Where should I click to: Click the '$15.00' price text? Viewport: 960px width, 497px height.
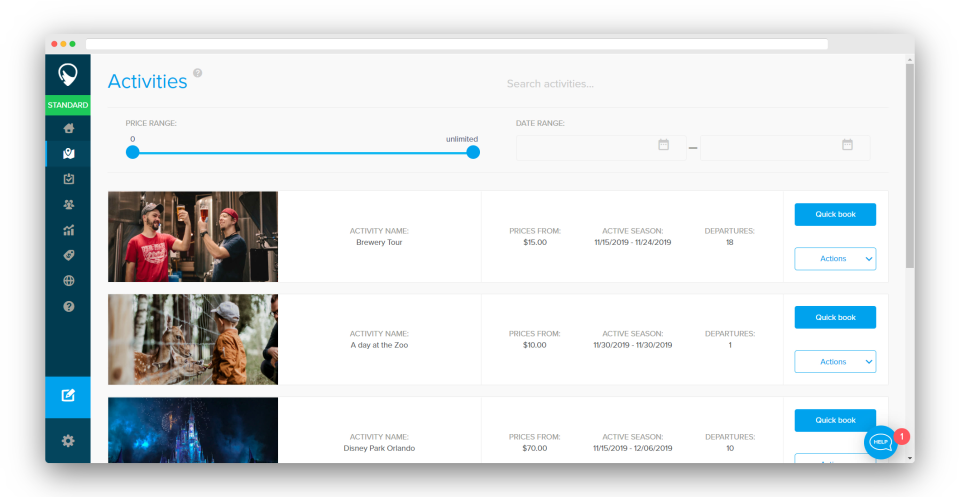coord(534,242)
